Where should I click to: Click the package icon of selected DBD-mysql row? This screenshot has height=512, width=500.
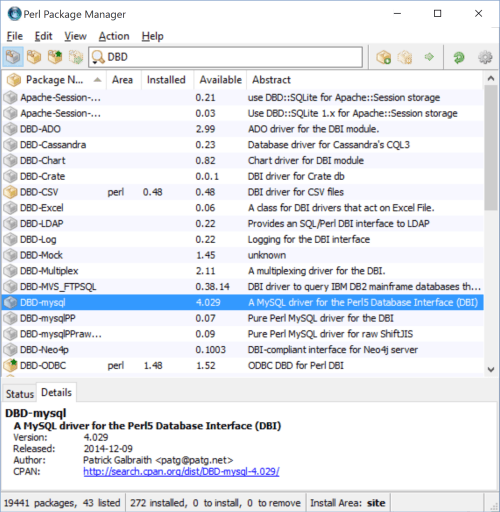click(10, 302)
